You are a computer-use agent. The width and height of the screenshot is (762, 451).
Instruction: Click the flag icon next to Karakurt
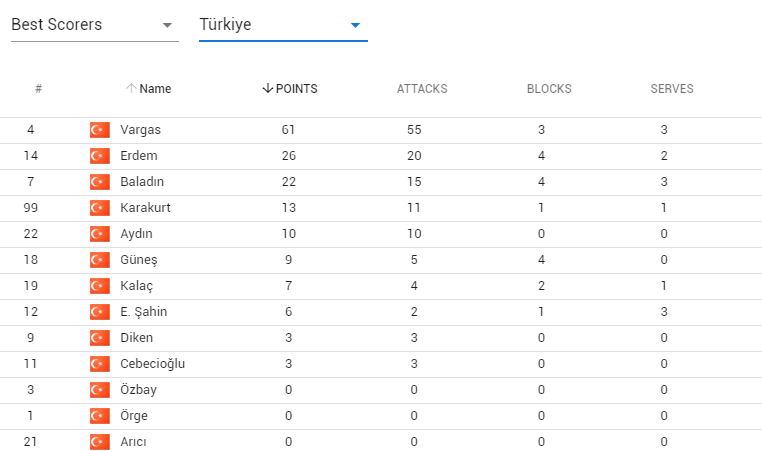(99, 208)
